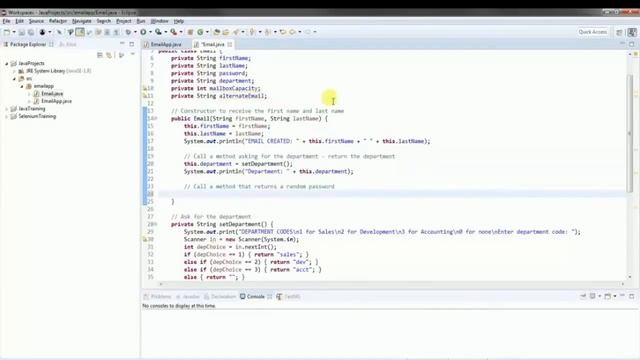Screen dimensions: 640x360
Task: Open the Source menu
Action: [36, 21]
